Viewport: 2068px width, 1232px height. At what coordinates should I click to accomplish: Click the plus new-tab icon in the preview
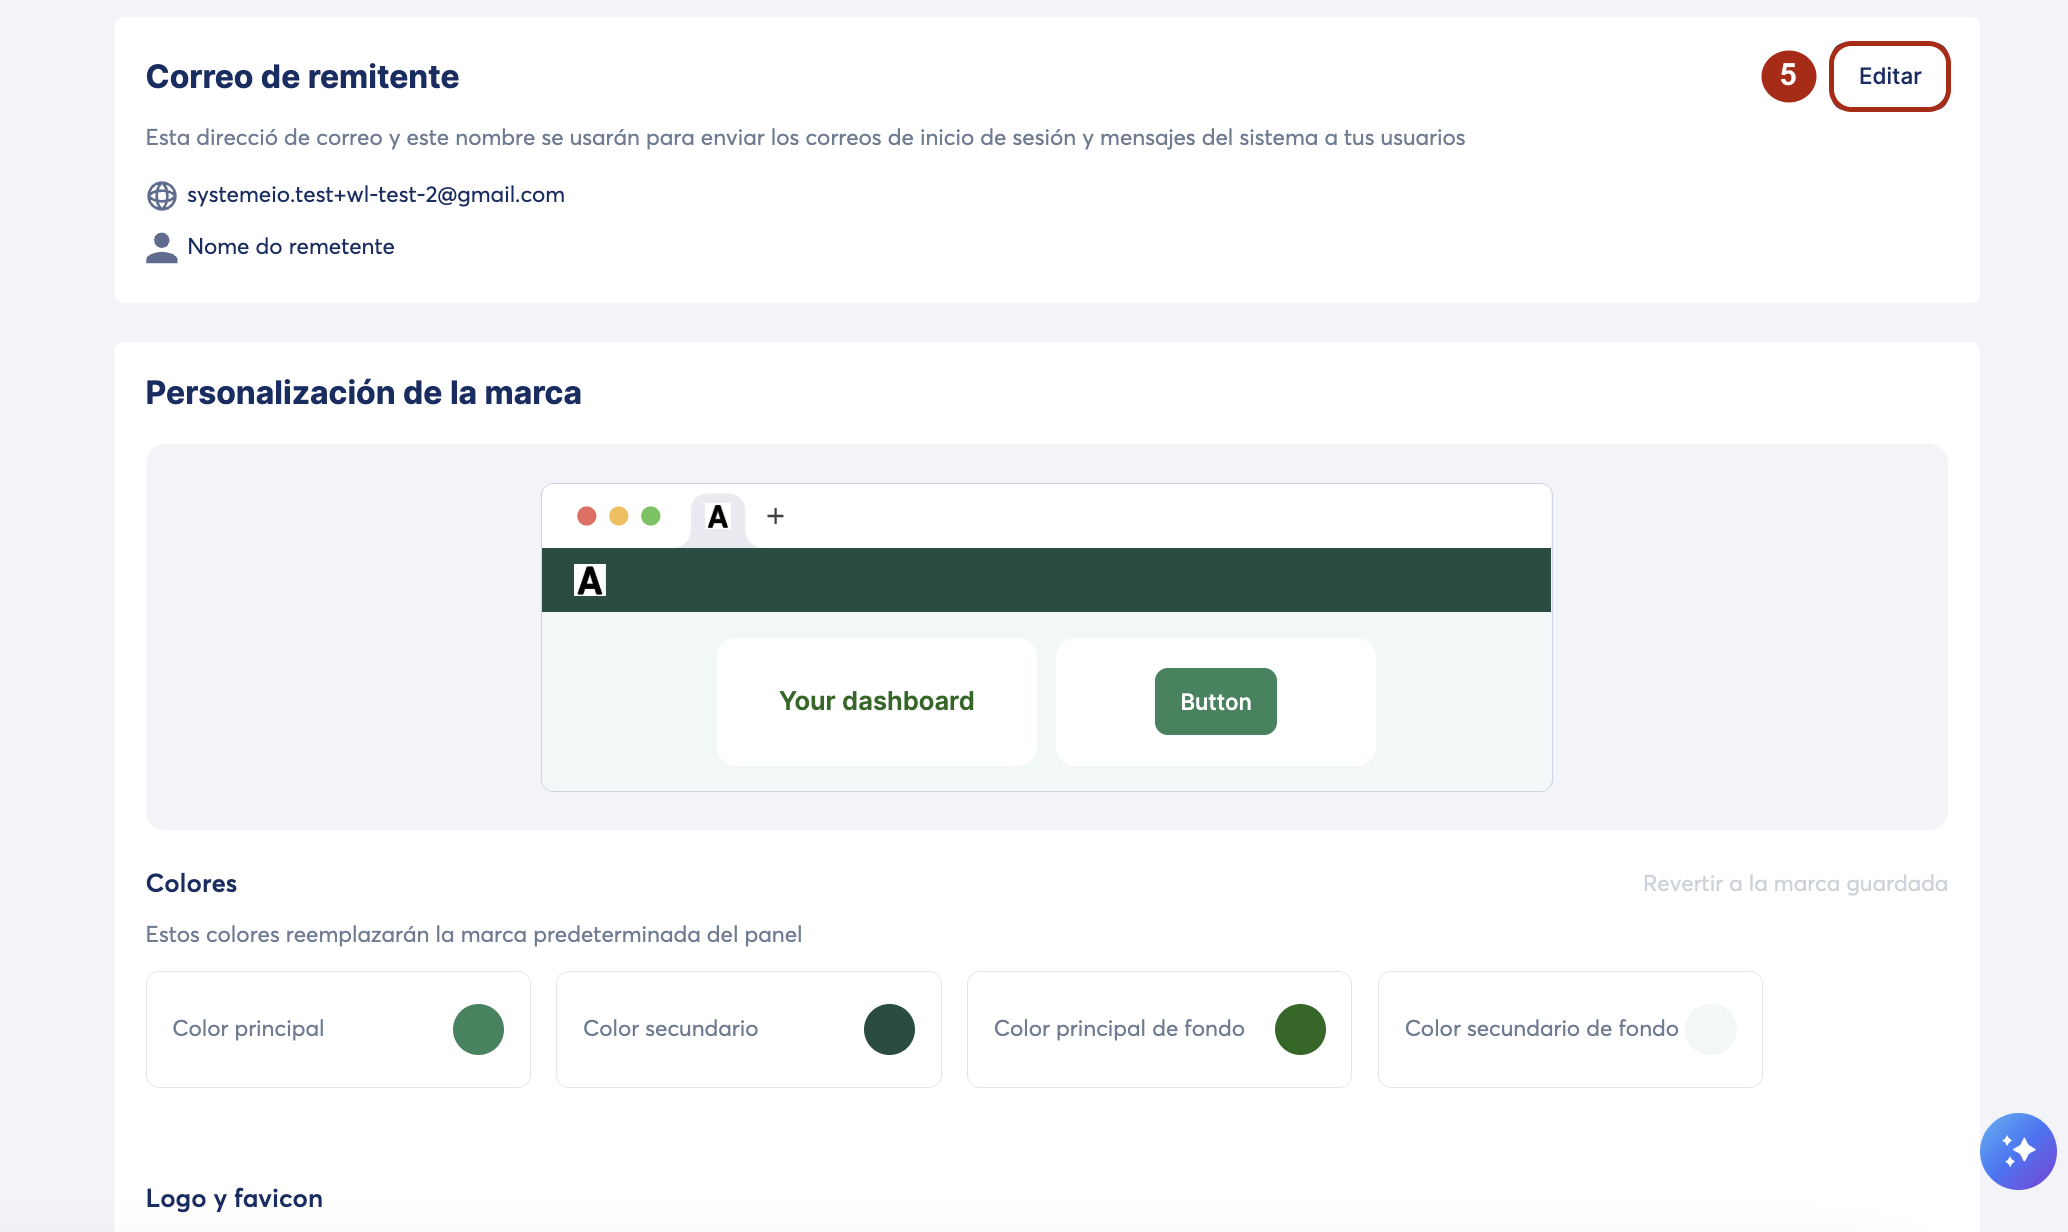pos(775,516)
